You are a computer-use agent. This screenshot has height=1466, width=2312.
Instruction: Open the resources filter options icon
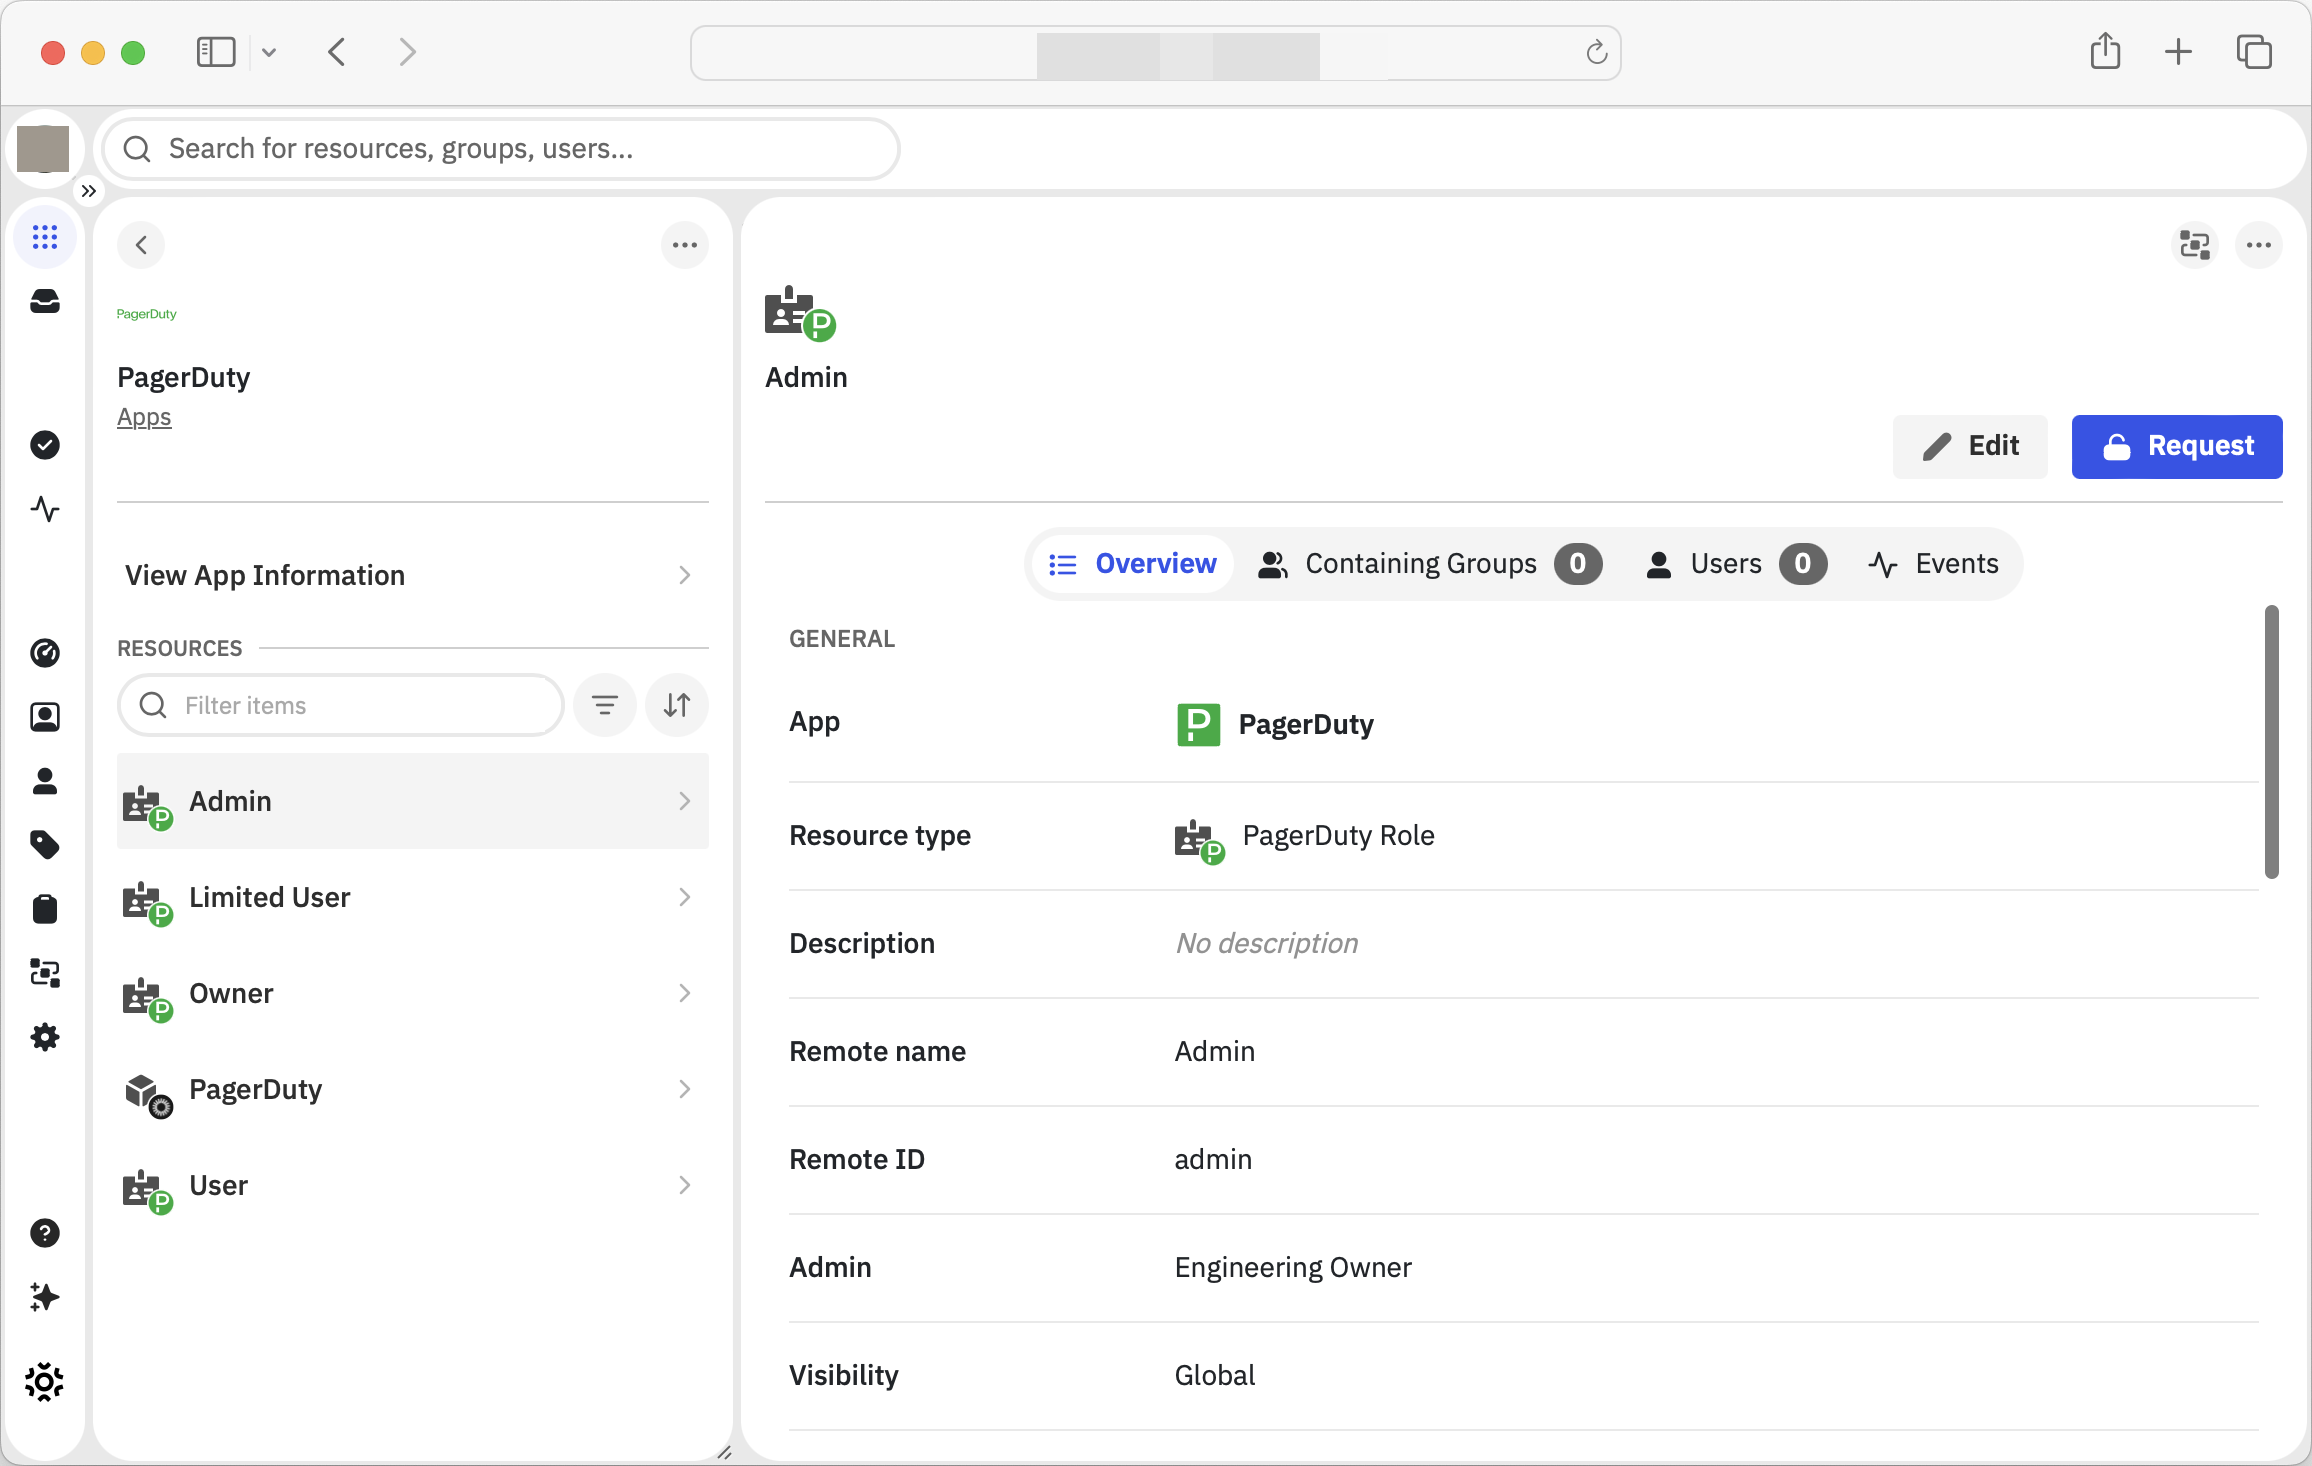pos(605,705)
